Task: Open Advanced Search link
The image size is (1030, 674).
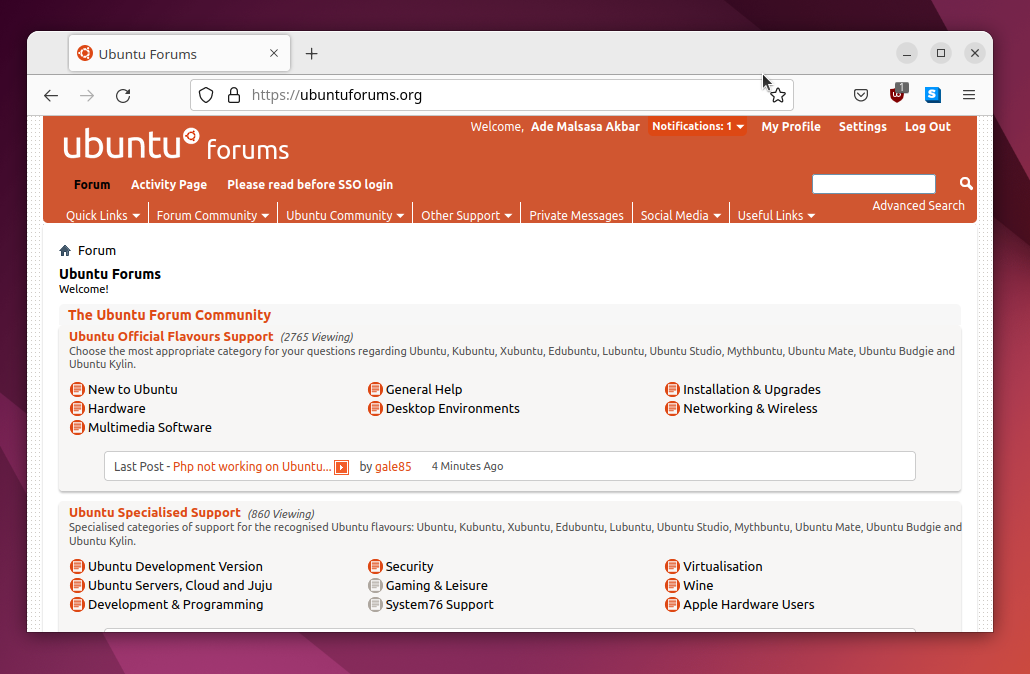Action: coord(918,206)
